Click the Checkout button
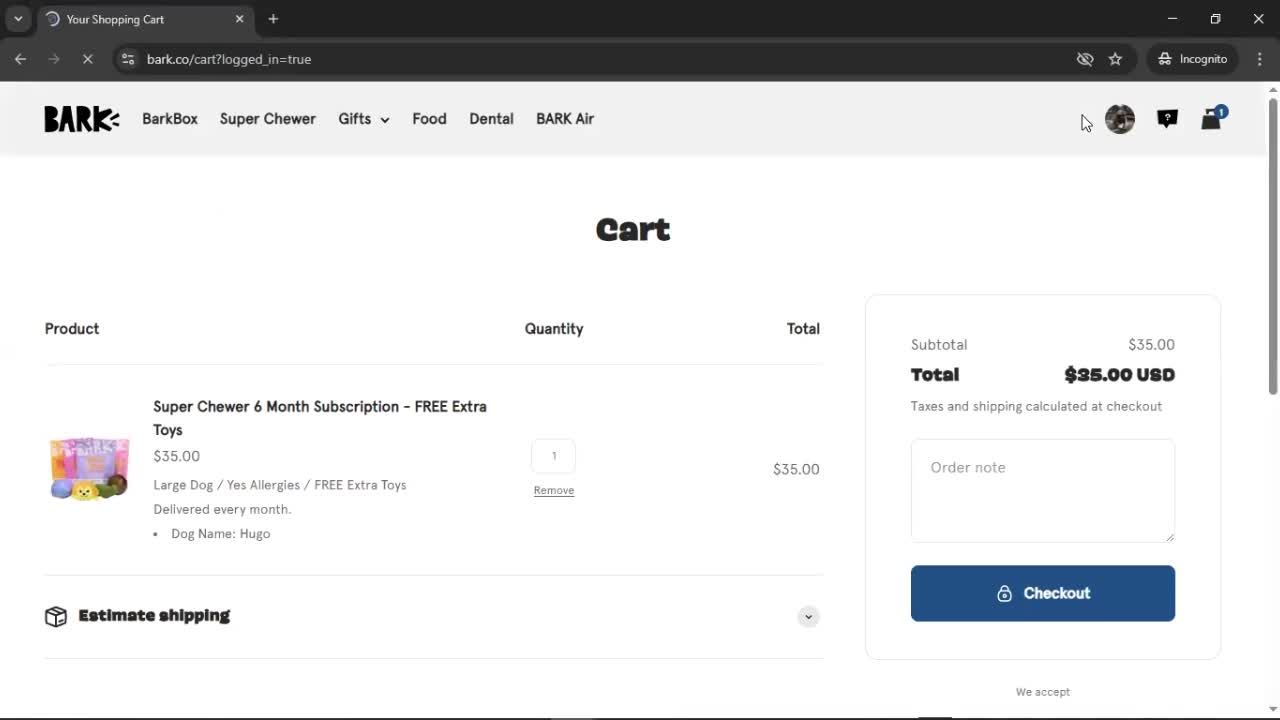Image resolution: width=1280 pixels, height=720 pixels. pos(1043,593)
